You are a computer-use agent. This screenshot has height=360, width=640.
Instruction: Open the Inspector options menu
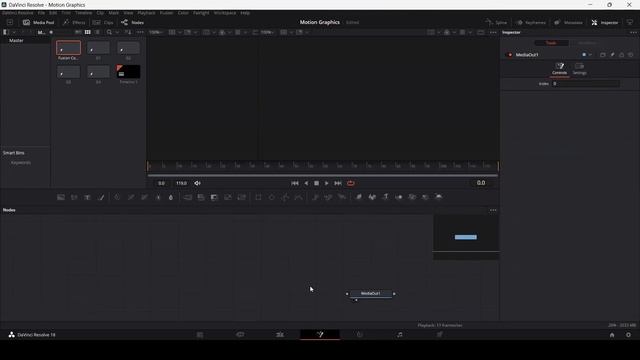633,32
